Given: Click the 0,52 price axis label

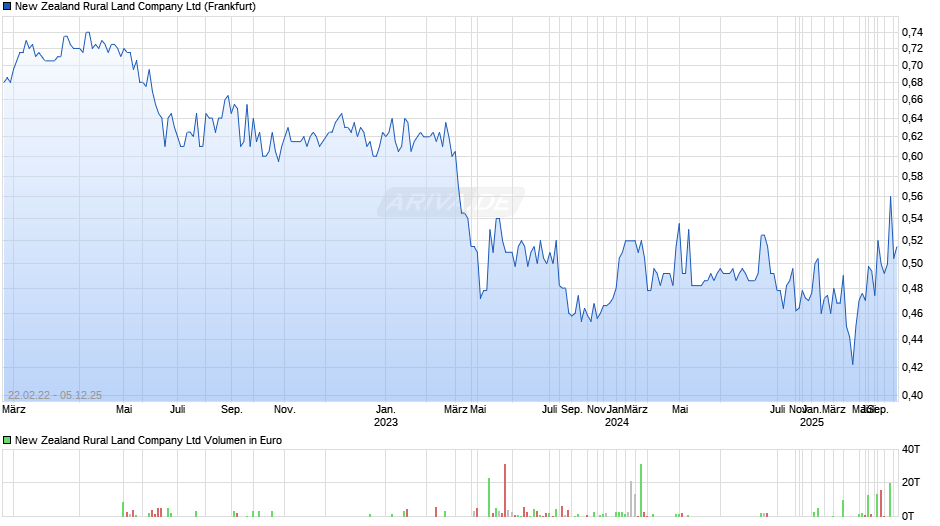Looking at the screenshot, I should click(912, 241).
